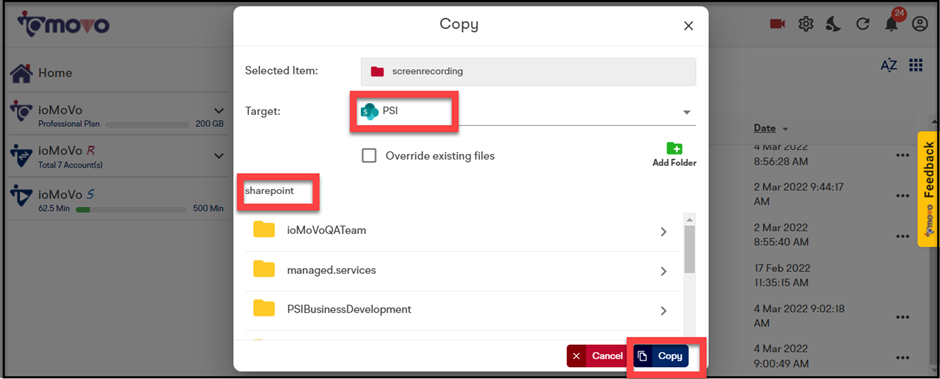Open the settings gear icon
The height and width of the screenshot is (379, 940).
pyautogui.click(x=806, y=24)
